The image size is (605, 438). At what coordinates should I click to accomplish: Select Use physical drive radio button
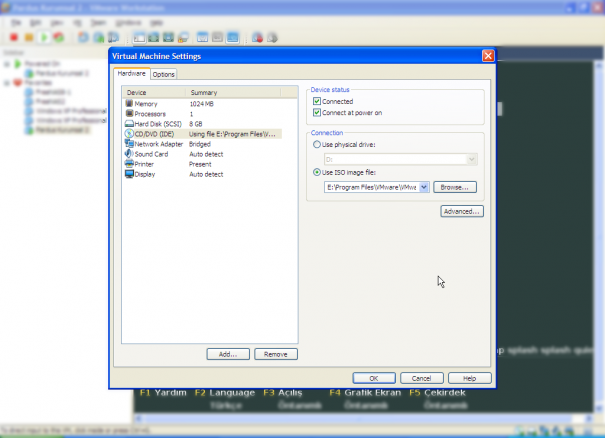click(x=317, y=144)
